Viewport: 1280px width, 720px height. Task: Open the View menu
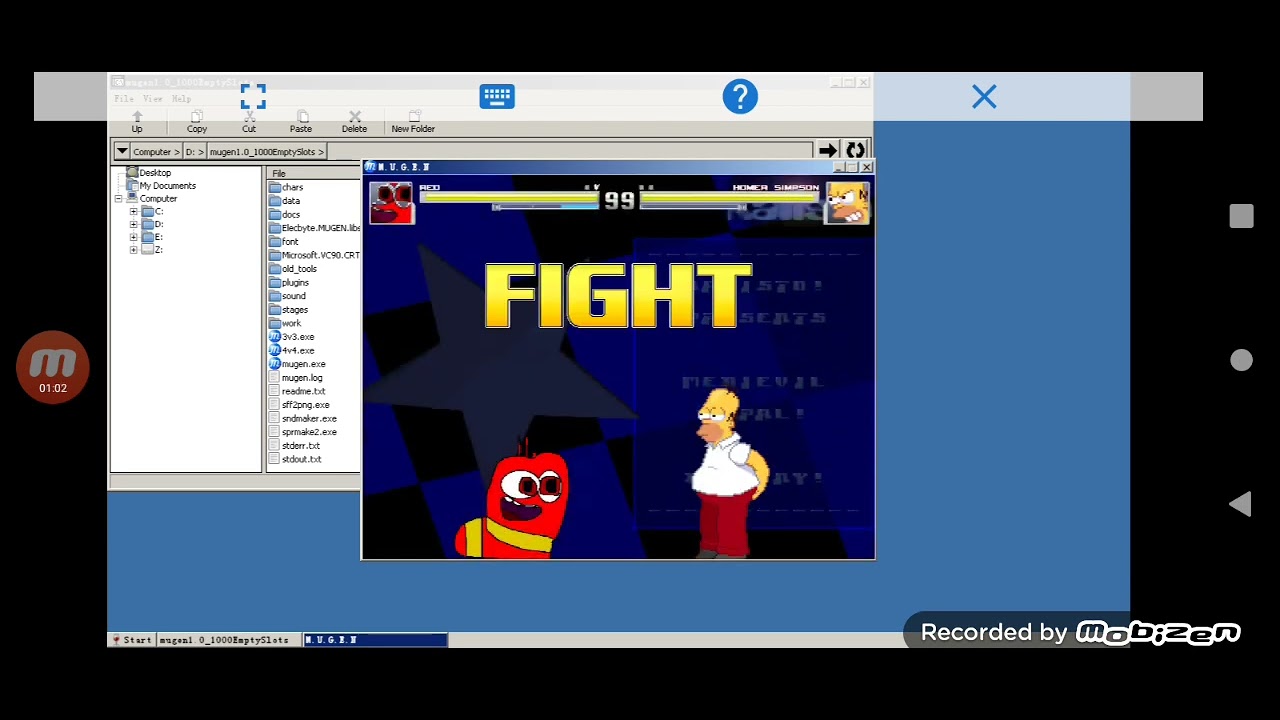tap(152, 99)
